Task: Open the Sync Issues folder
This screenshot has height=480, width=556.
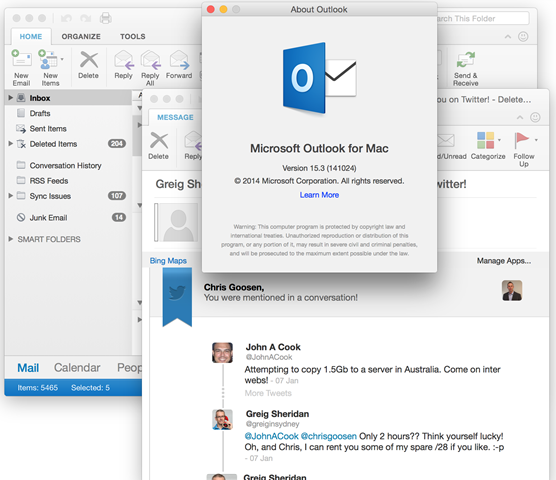Action: click(50, 196)
